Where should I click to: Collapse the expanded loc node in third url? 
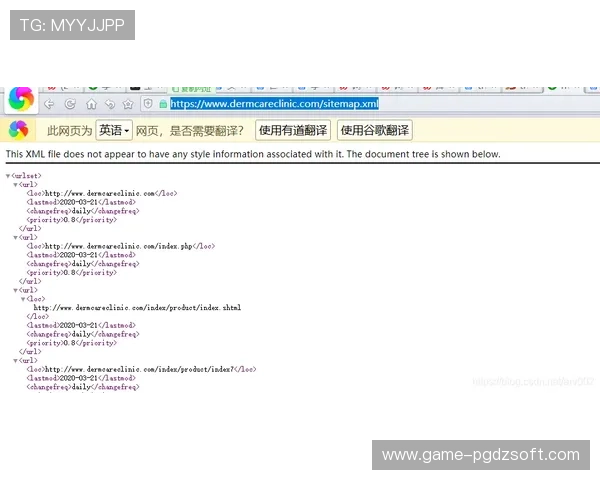pos(23,299)
